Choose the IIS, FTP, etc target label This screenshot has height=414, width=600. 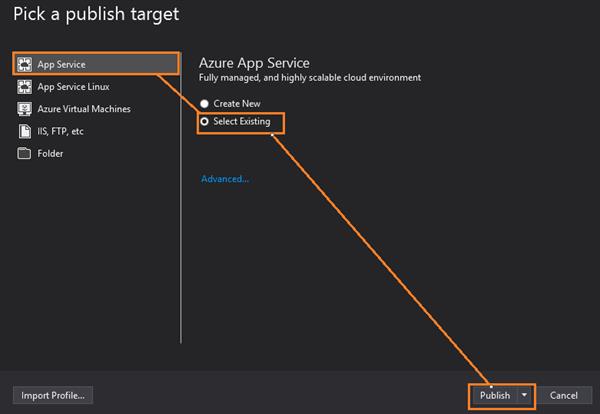click(62, 131)
